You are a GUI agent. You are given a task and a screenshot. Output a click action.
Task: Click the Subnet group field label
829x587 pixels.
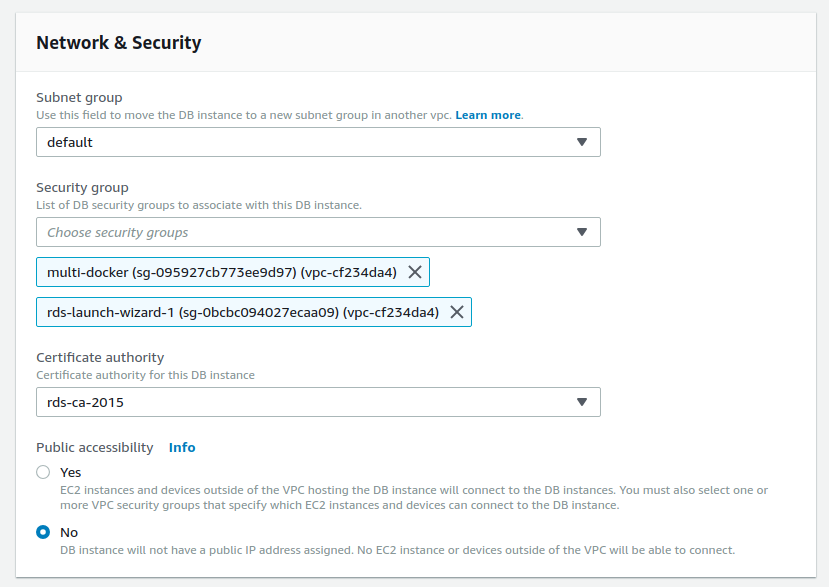point(79,97)
